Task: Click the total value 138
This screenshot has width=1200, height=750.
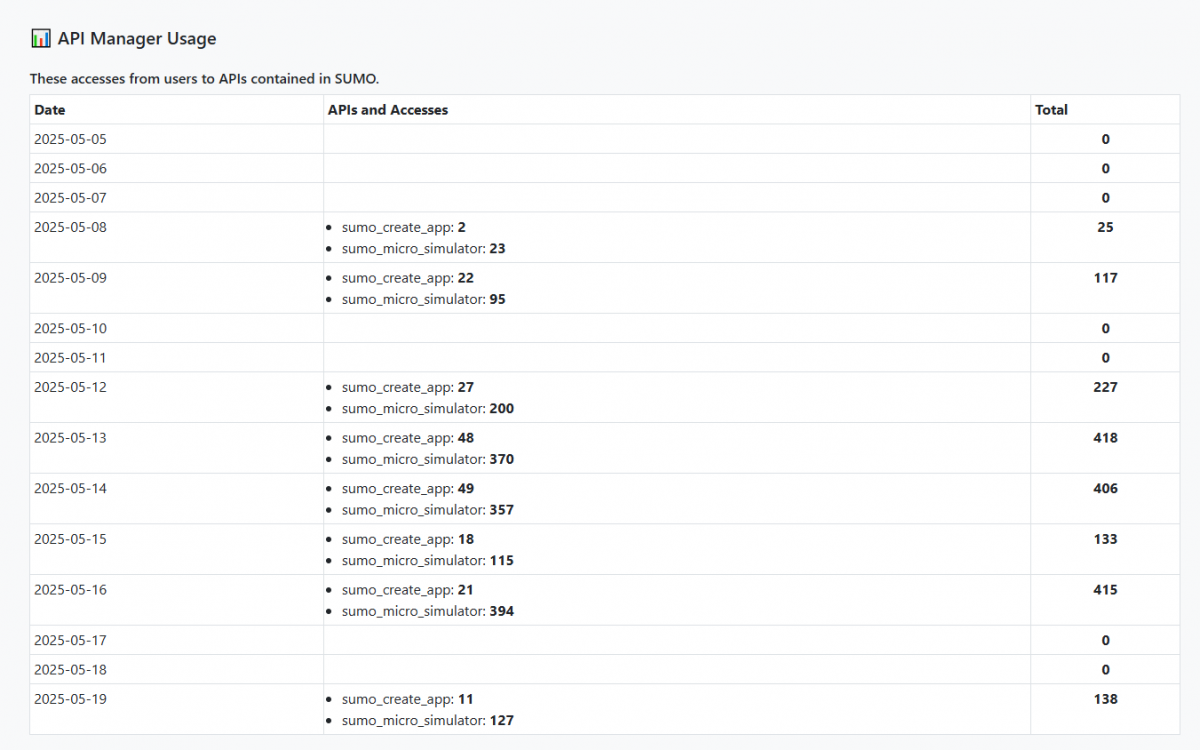Action: 1105,699
